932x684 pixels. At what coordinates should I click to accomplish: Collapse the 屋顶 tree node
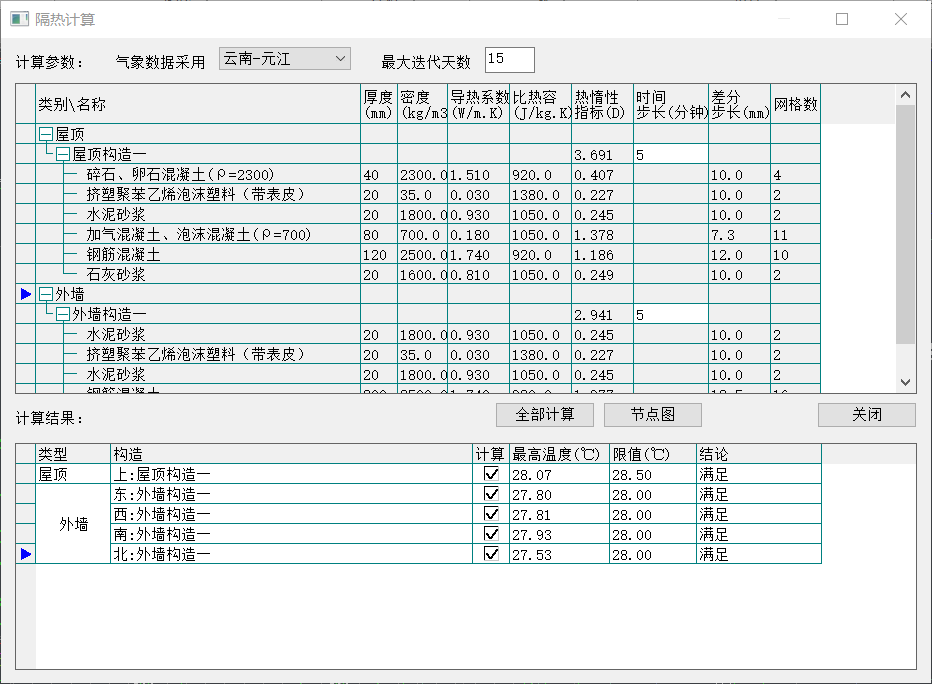point(45,134)
